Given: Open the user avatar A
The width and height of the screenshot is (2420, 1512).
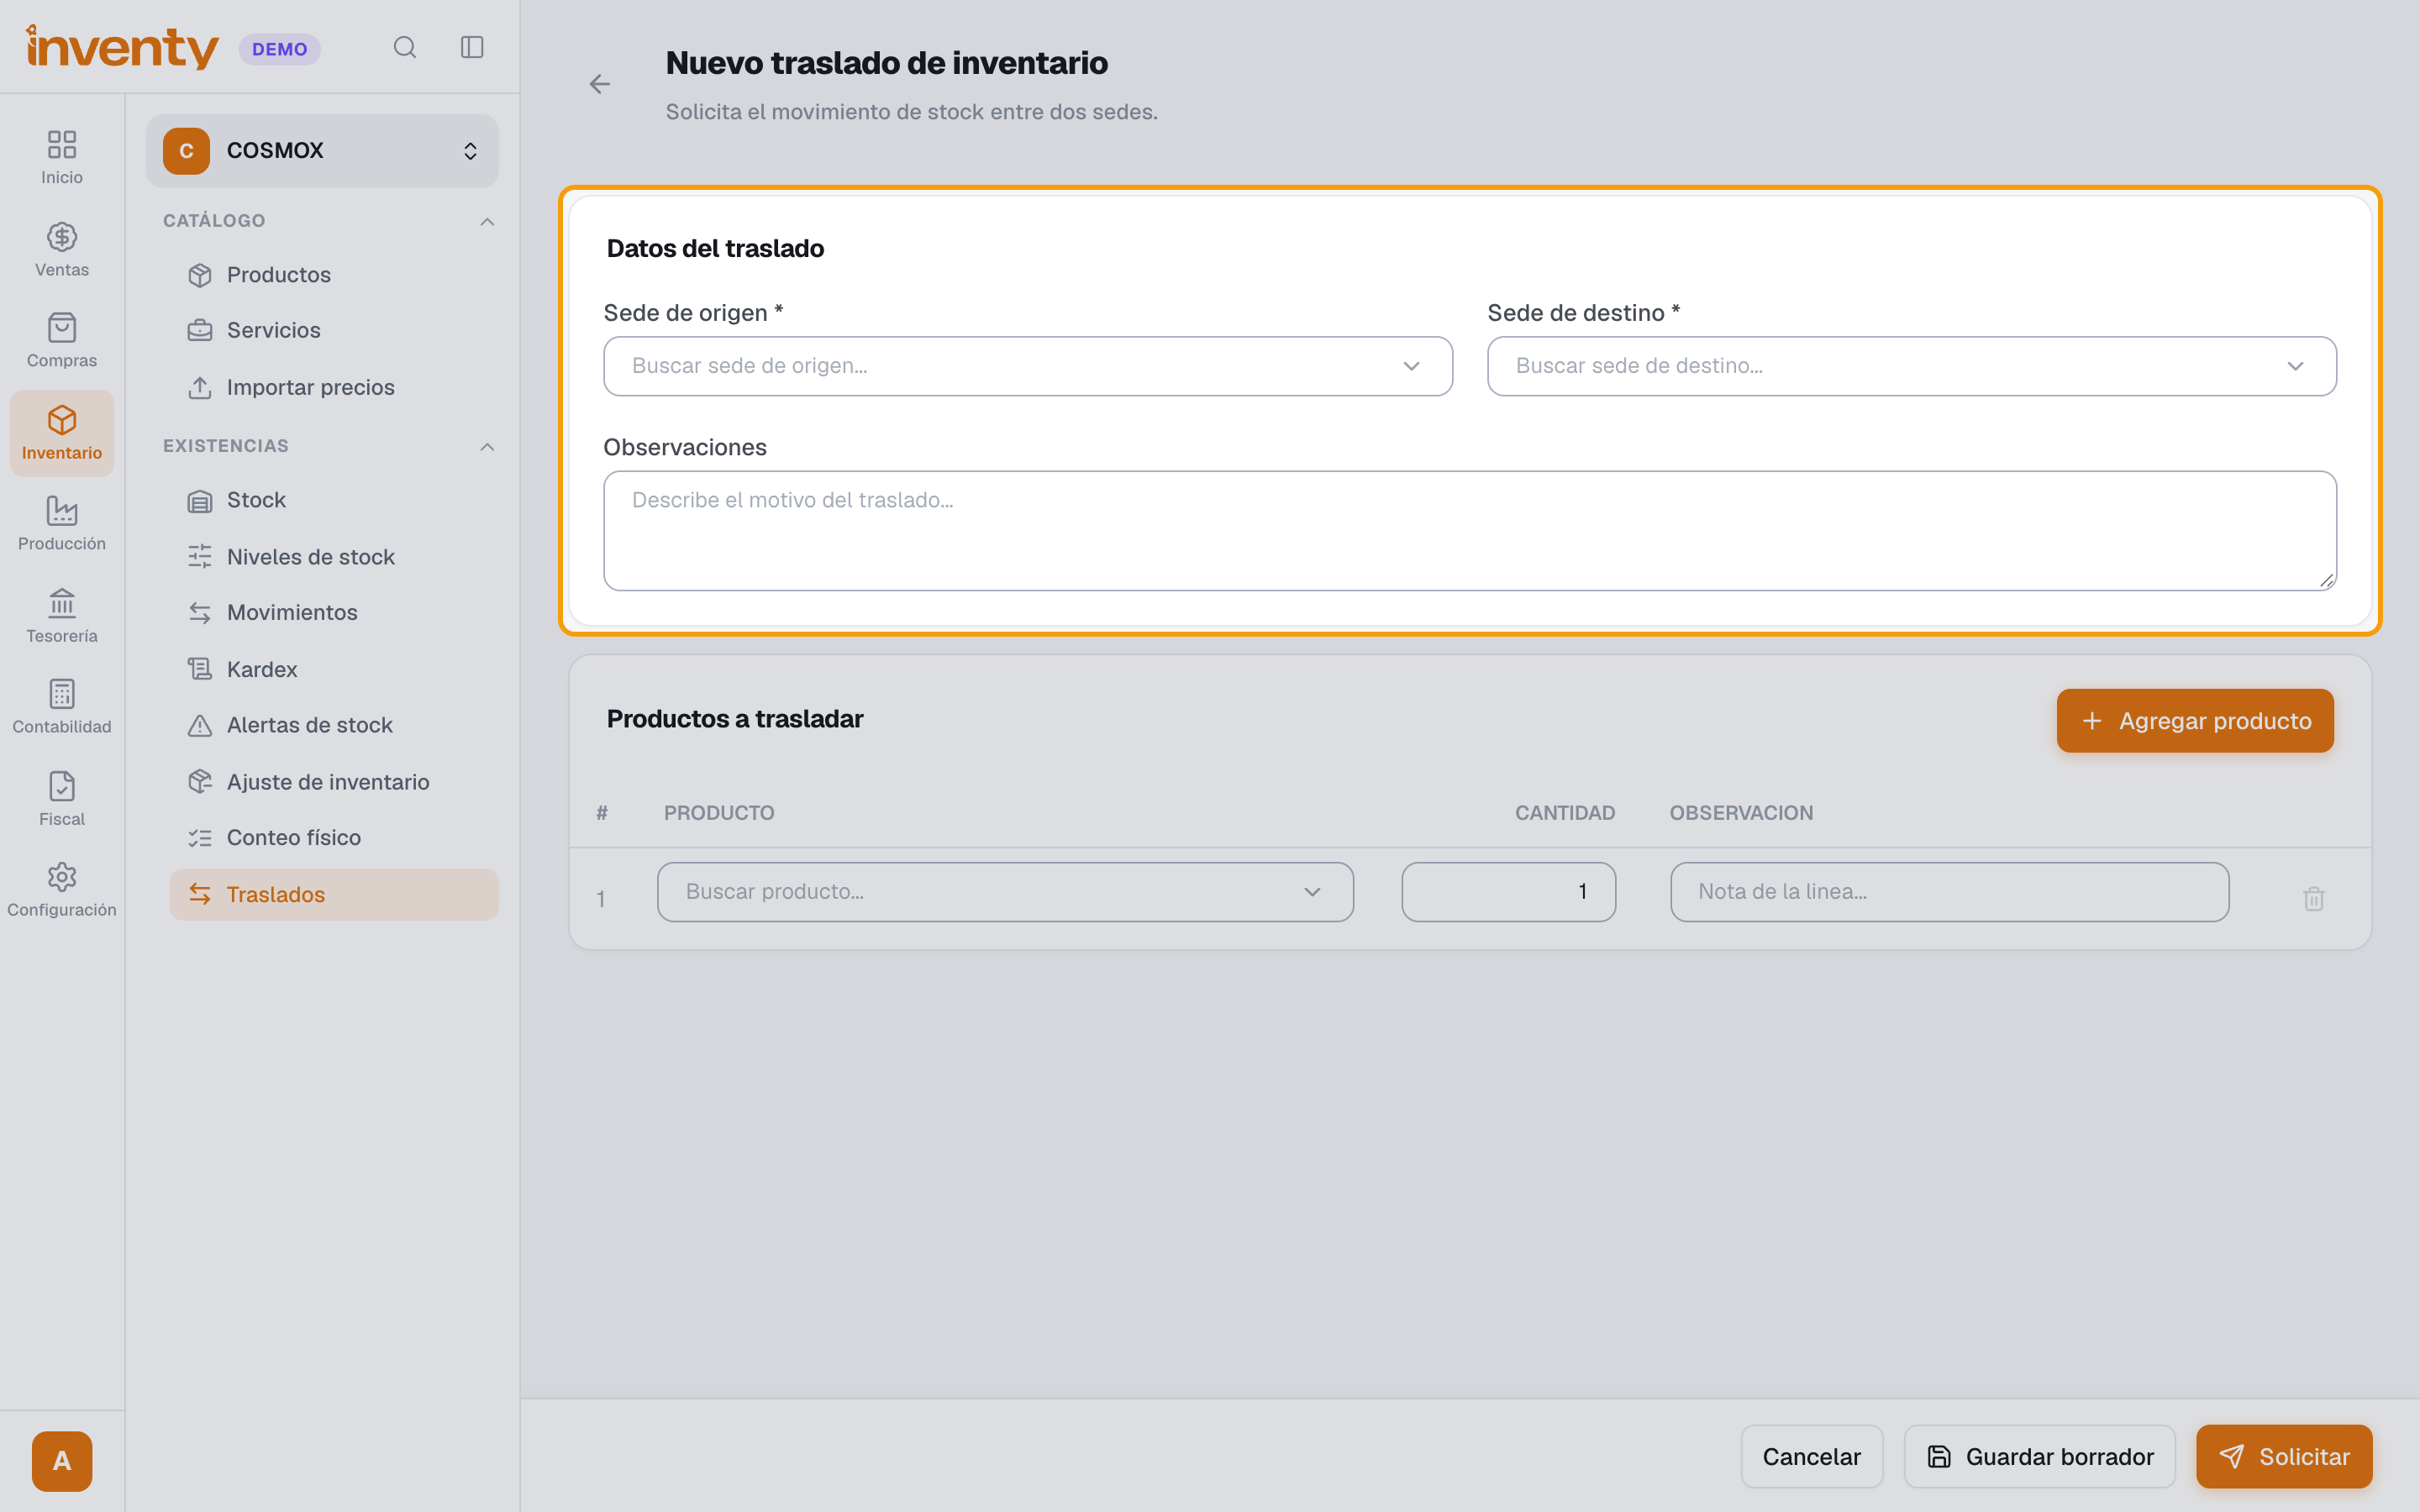Looking at the screenshot, I should point(62,1461).
